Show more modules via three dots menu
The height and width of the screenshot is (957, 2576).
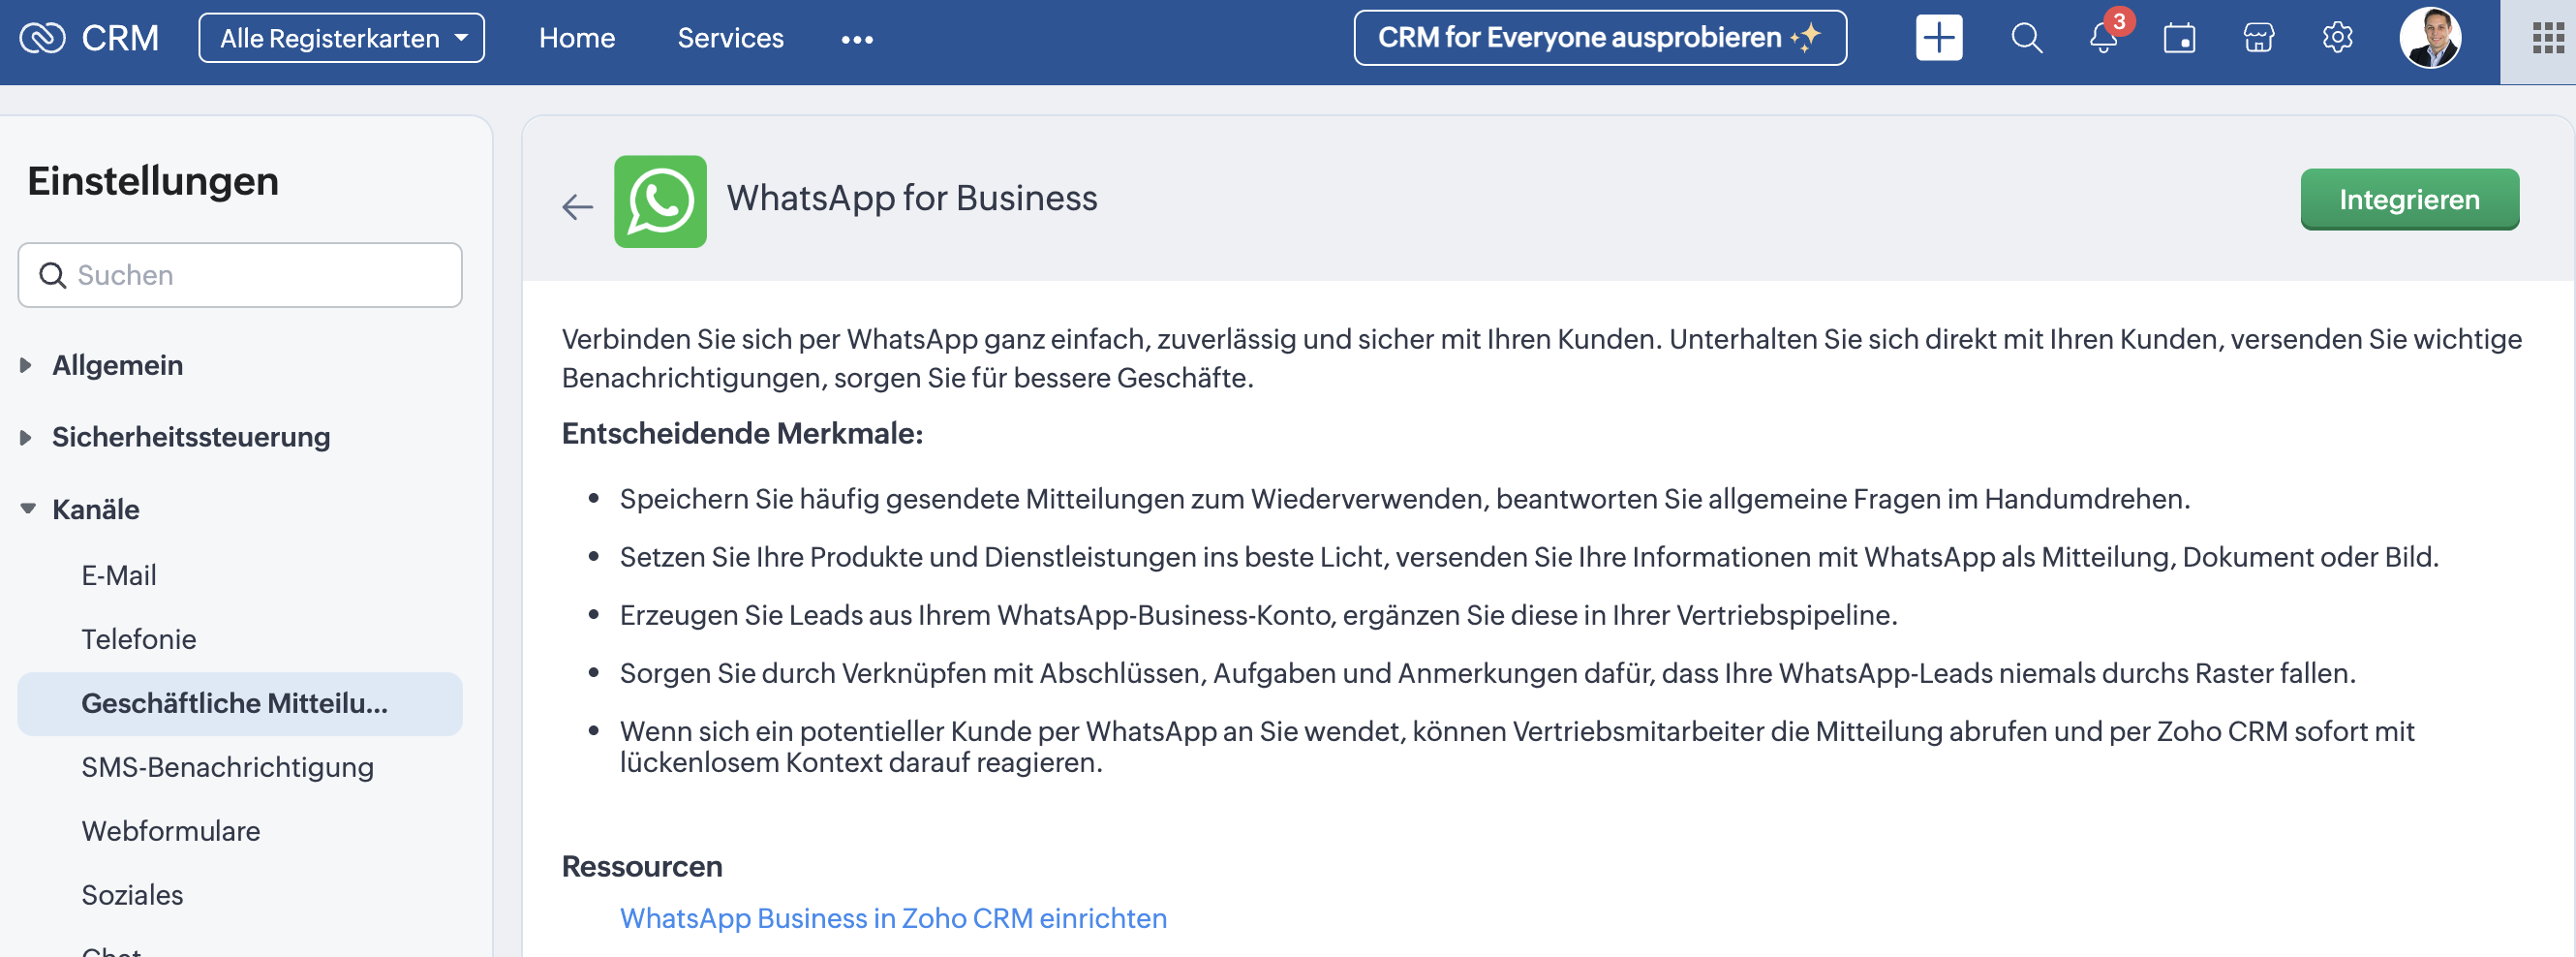(x=857, y=40)
